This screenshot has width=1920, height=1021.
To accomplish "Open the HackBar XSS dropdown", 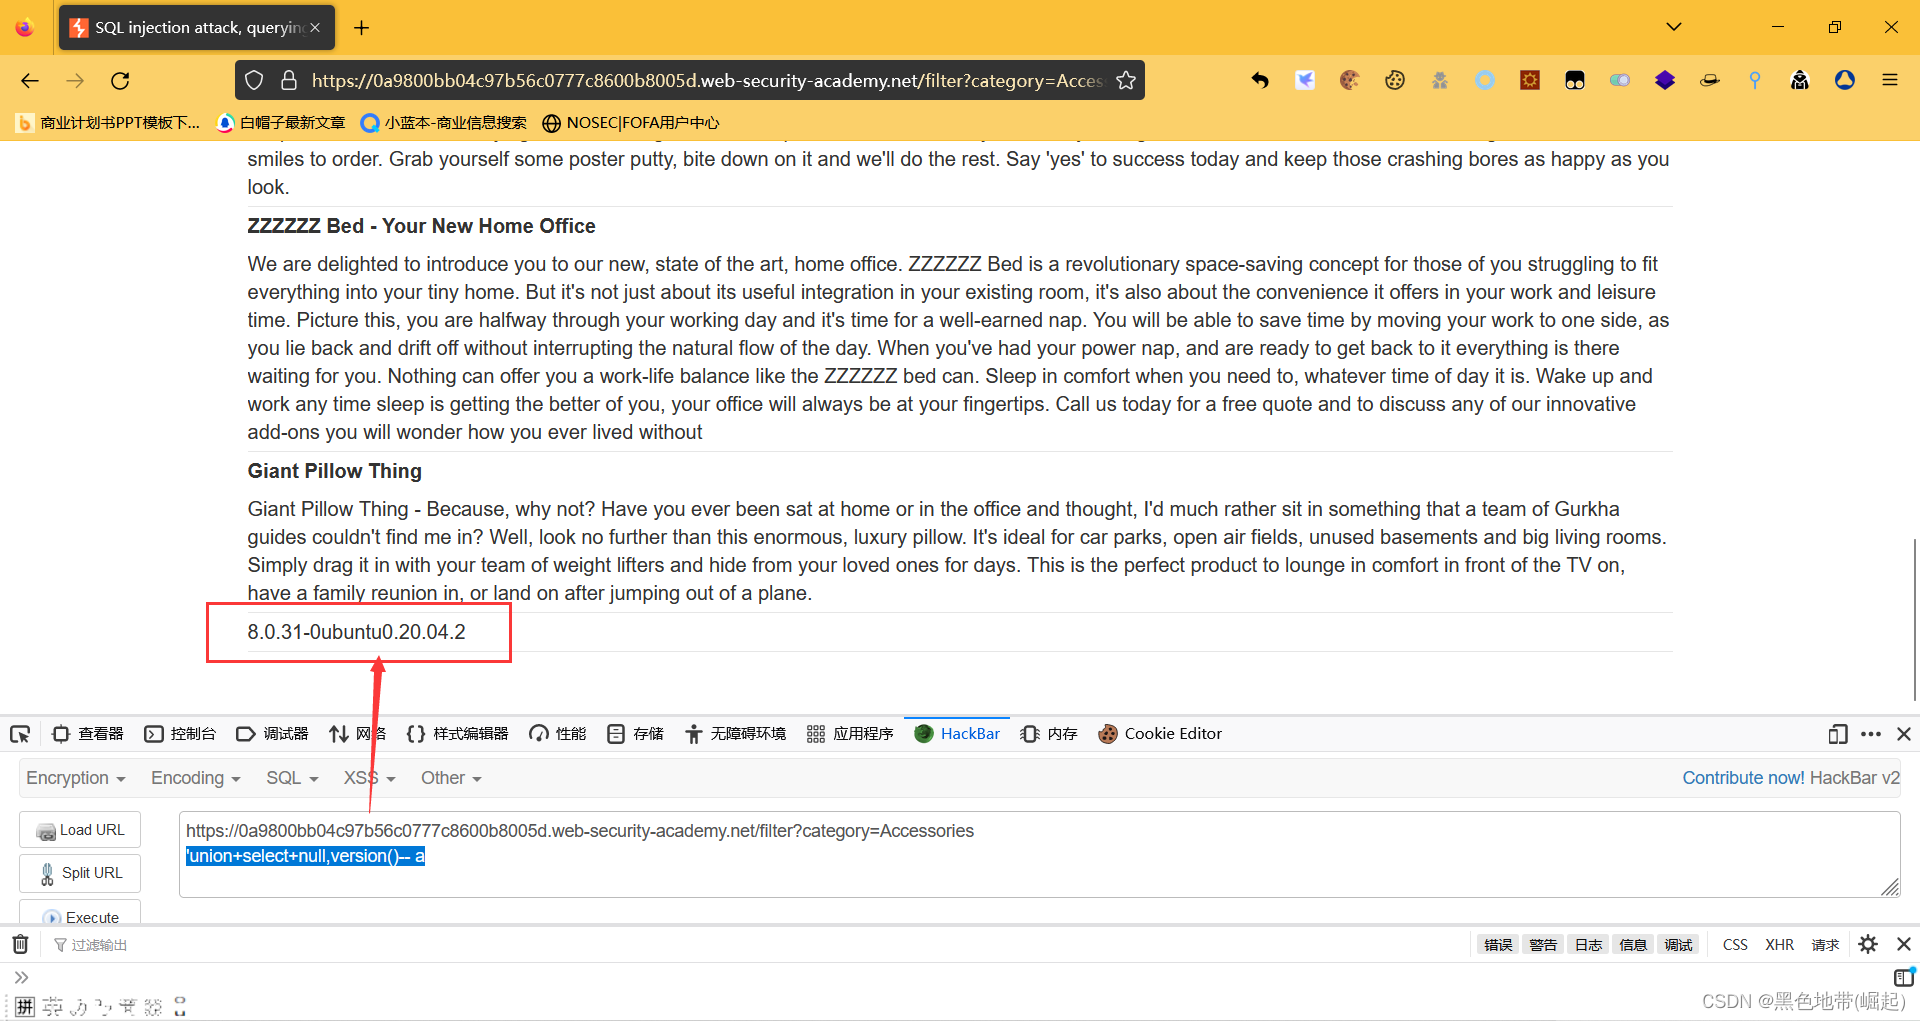I will tap(370, 778).
